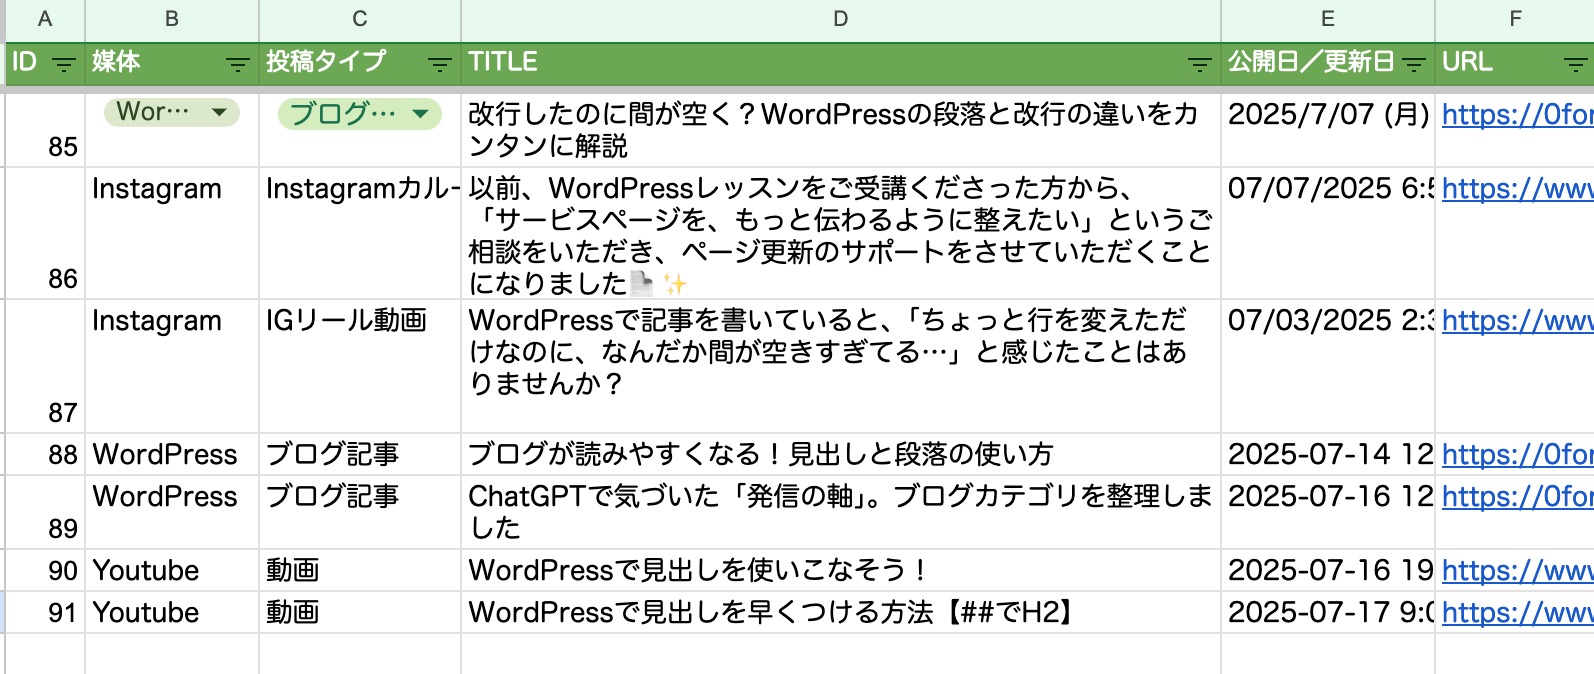Select column E header
Image resolution: width=1594 pixels, height=674 pixels.
pos(1327,19)
